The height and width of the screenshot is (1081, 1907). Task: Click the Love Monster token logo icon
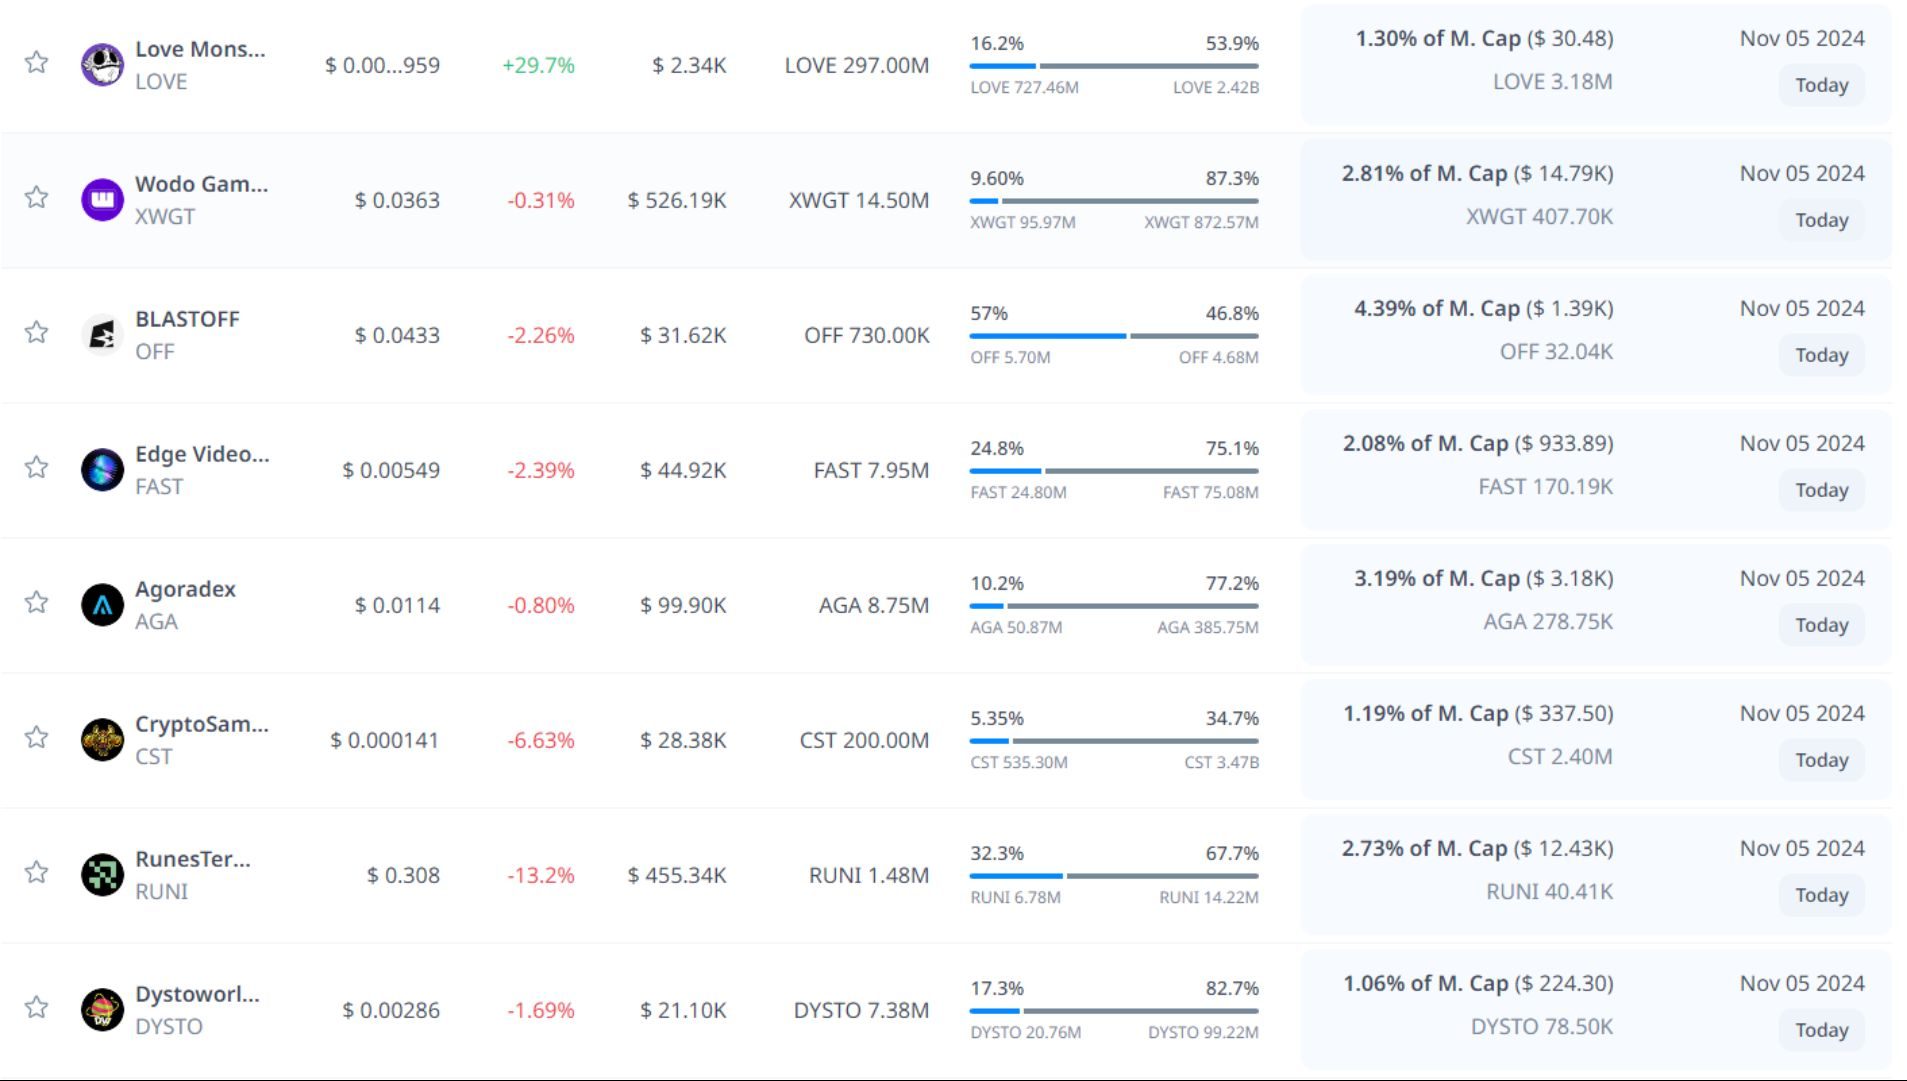tap(102, 65)
